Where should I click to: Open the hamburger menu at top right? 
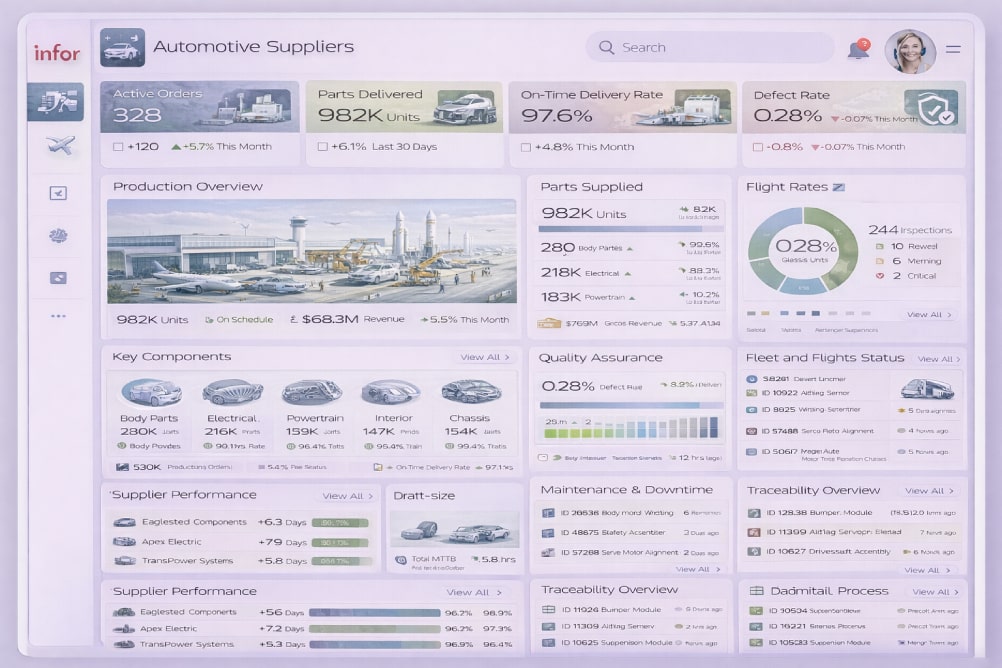click(953, 49)
